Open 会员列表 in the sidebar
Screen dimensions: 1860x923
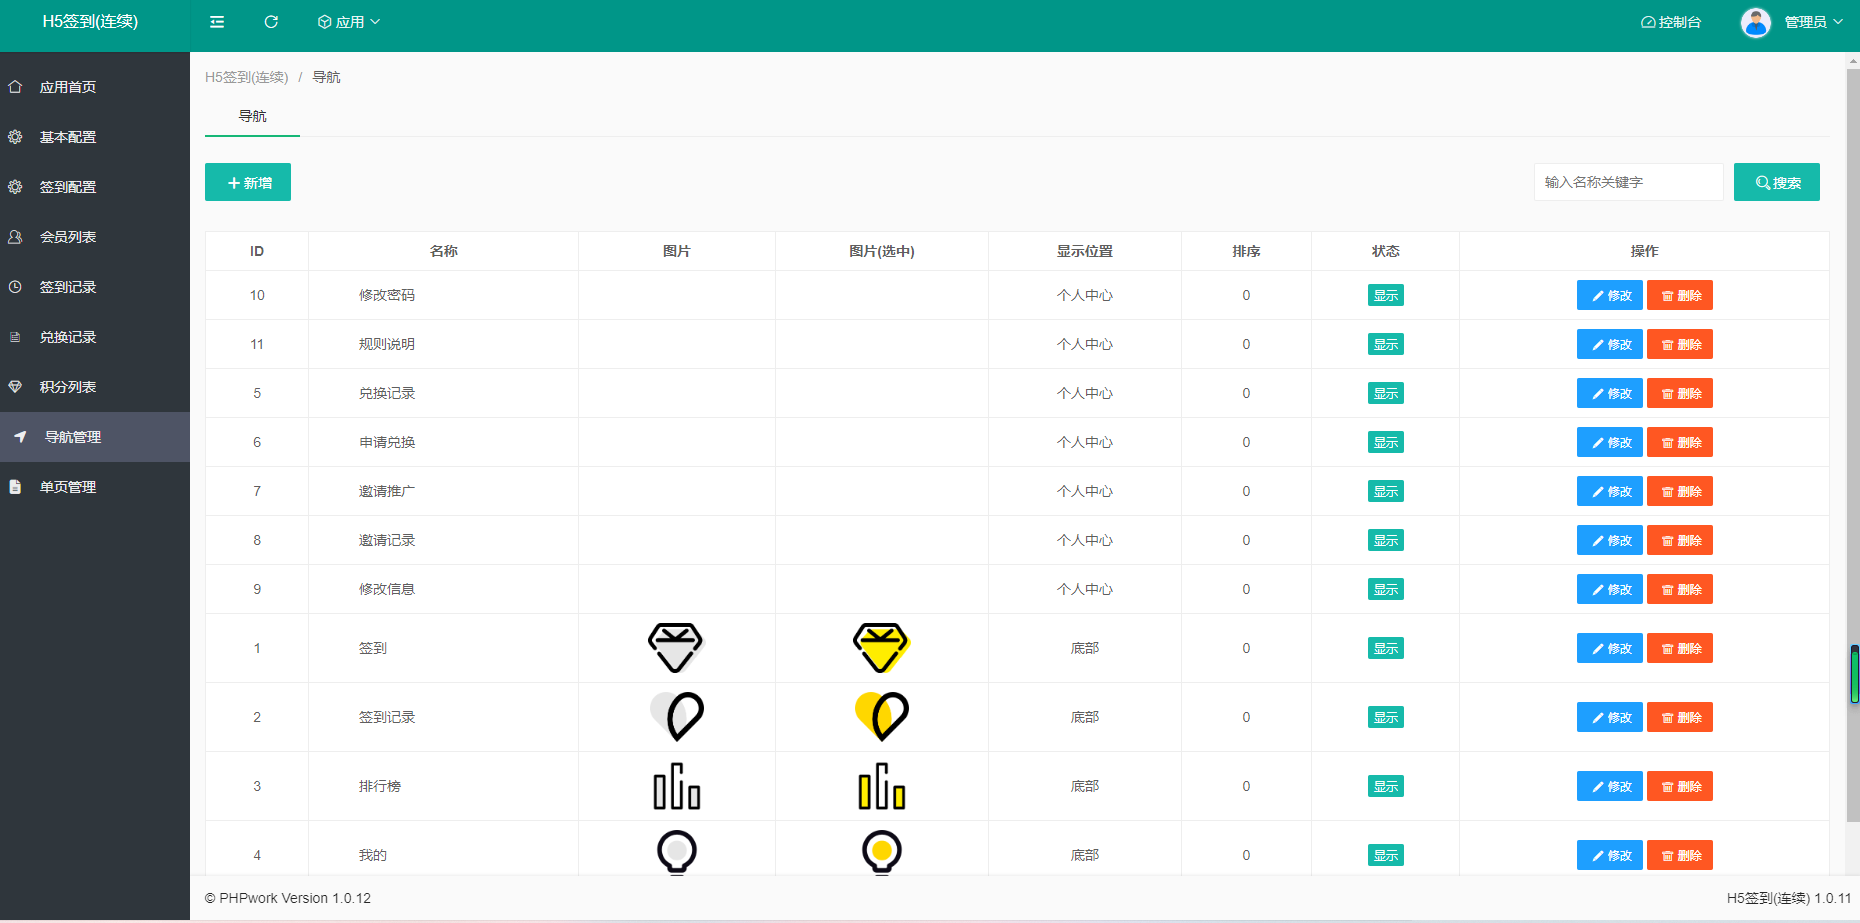click(95, 237)
